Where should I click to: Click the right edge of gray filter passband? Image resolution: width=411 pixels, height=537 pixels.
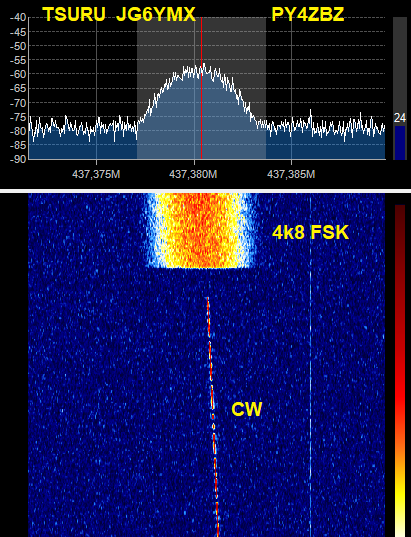266,88
